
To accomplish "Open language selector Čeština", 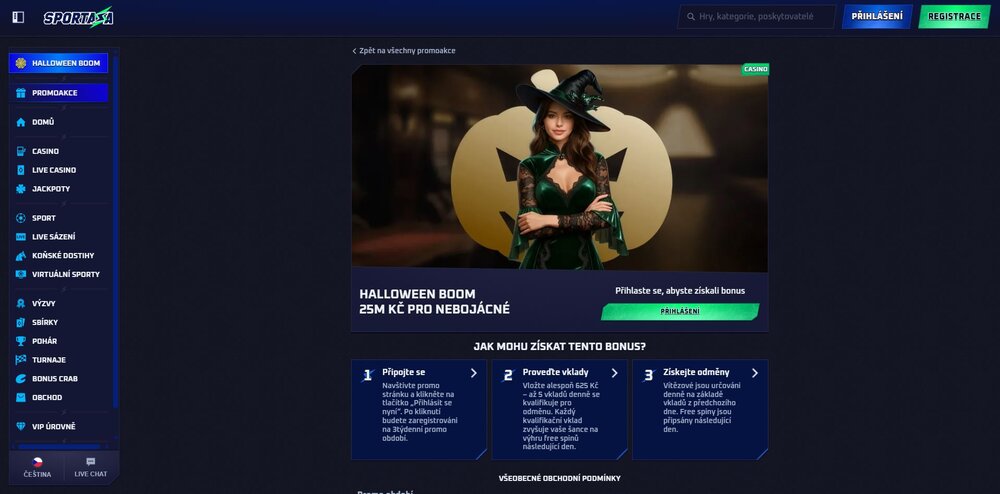I will click(x=37, y=467).
